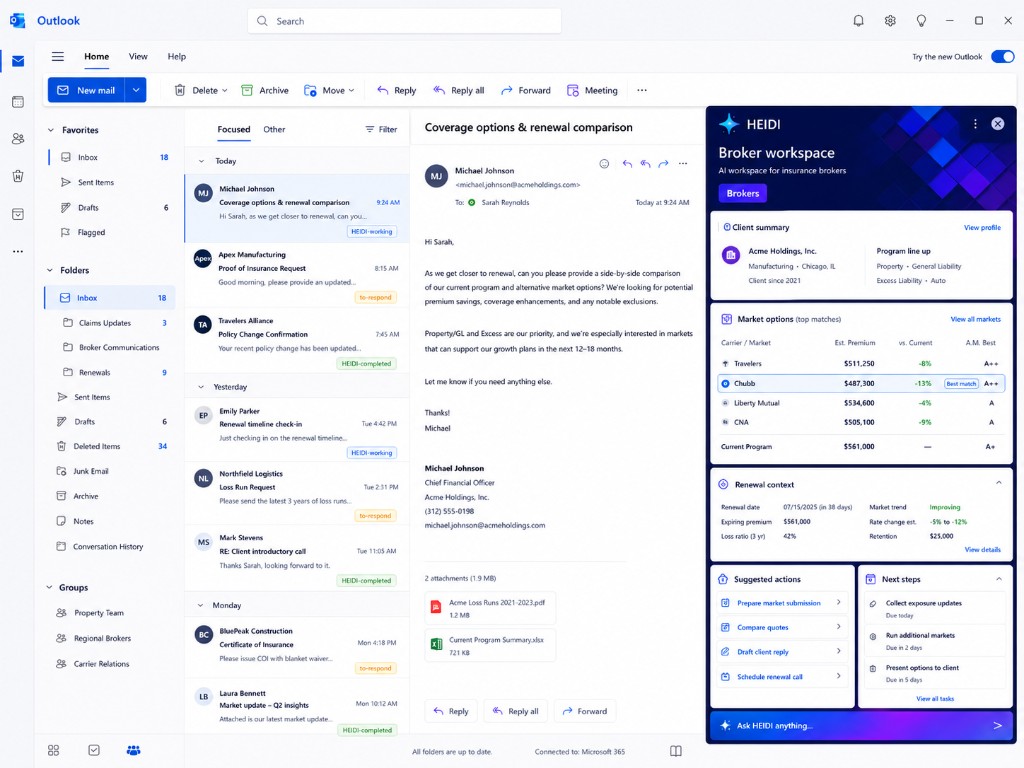Screen dimensions: 1024x768
Task: Collapse the Groups section
Action: click(50, 587)
